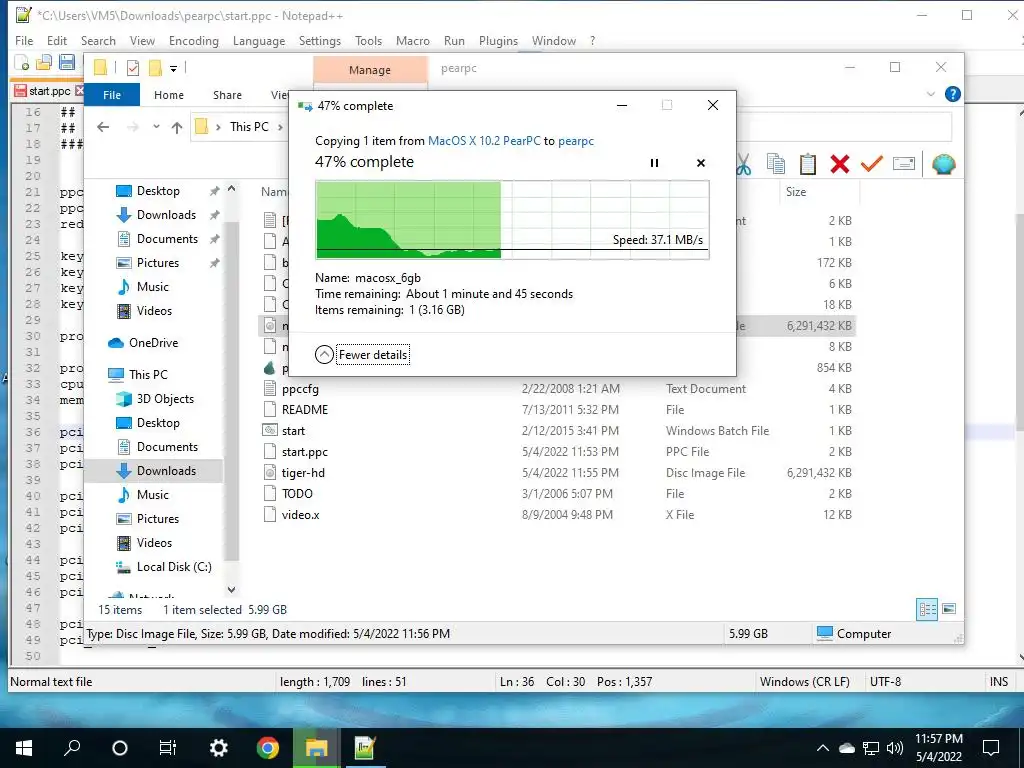
Task: Select 3D Objects in the navigation pane
Action: tap(165, 399)
